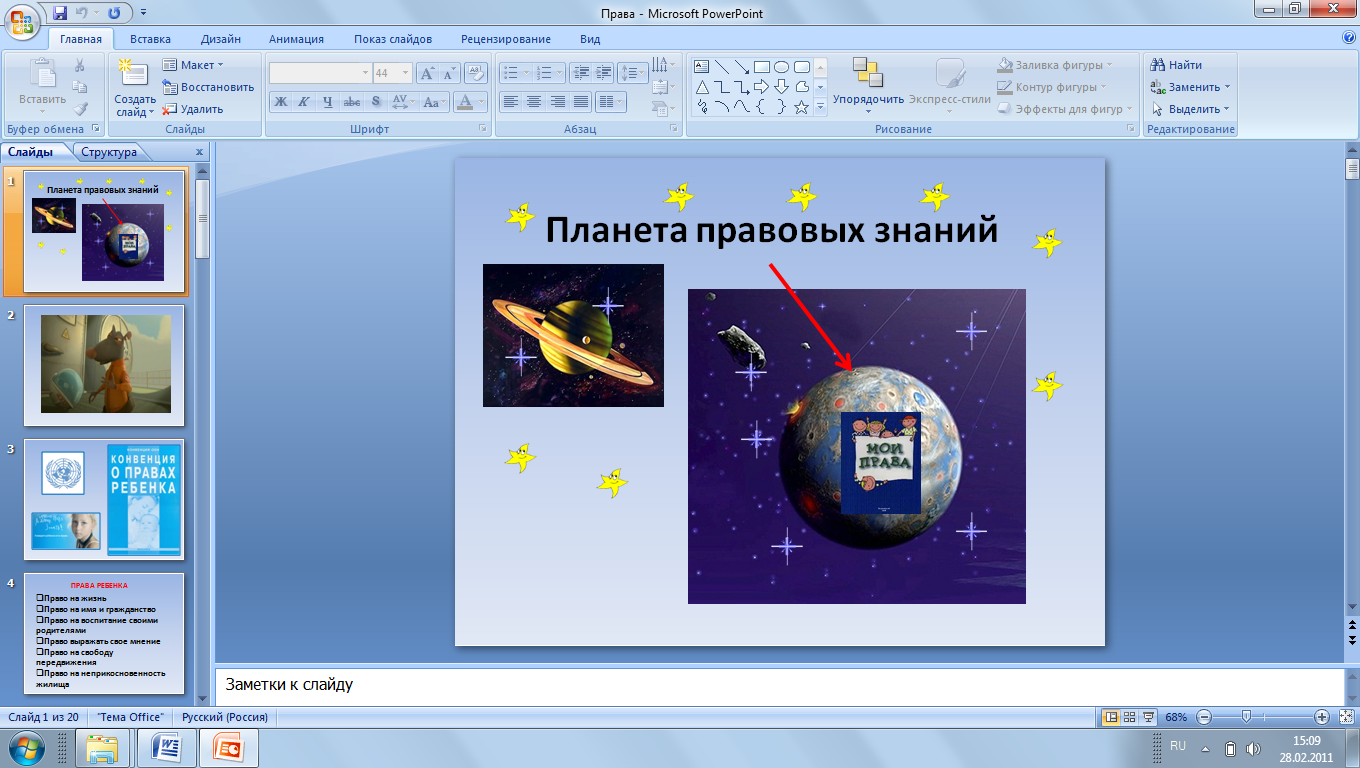Open the Макет layout dropdown

point(193,65)
